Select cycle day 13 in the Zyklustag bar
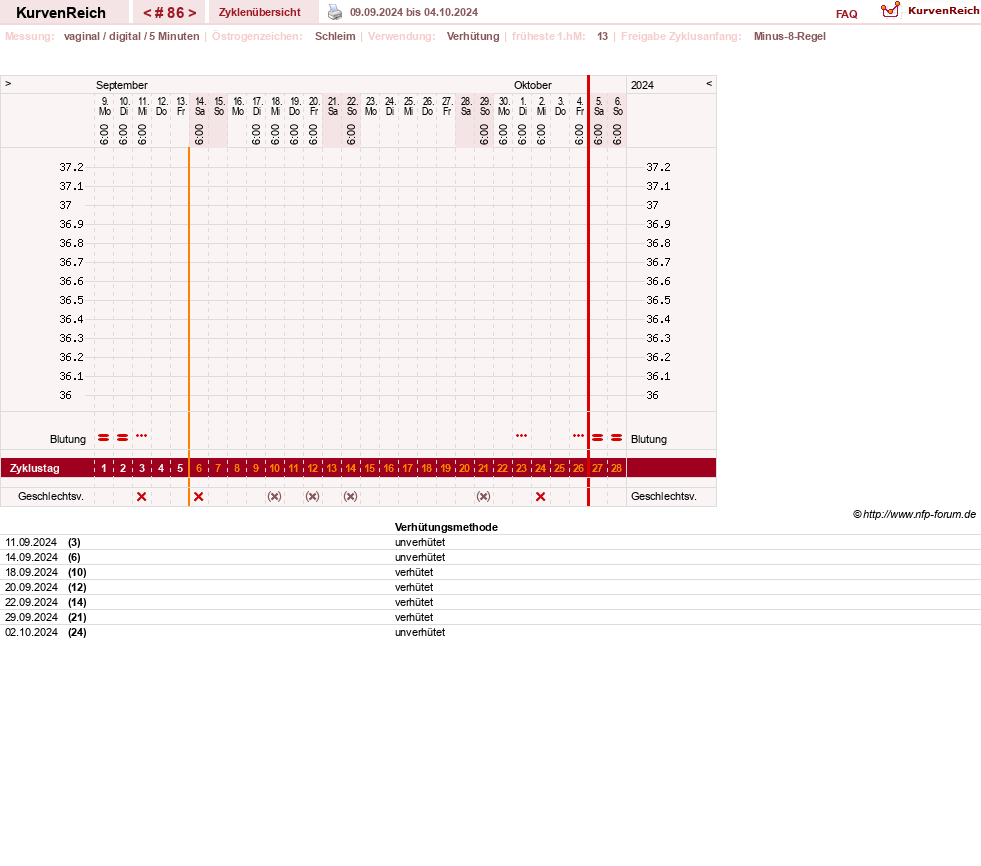Image resolution: width=981 pixels, height=866 pixels. tap(332, 468)
